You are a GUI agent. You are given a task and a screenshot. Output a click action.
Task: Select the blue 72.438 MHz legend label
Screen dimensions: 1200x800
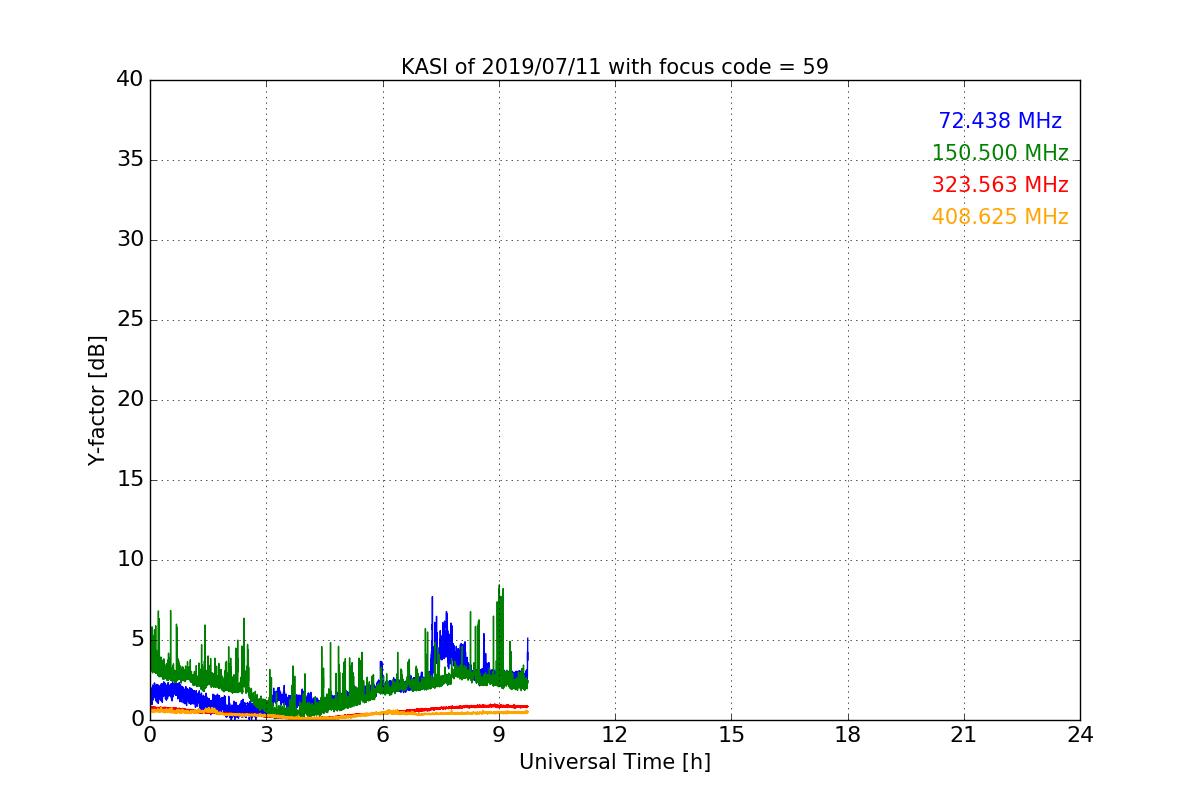(1000, 121)
